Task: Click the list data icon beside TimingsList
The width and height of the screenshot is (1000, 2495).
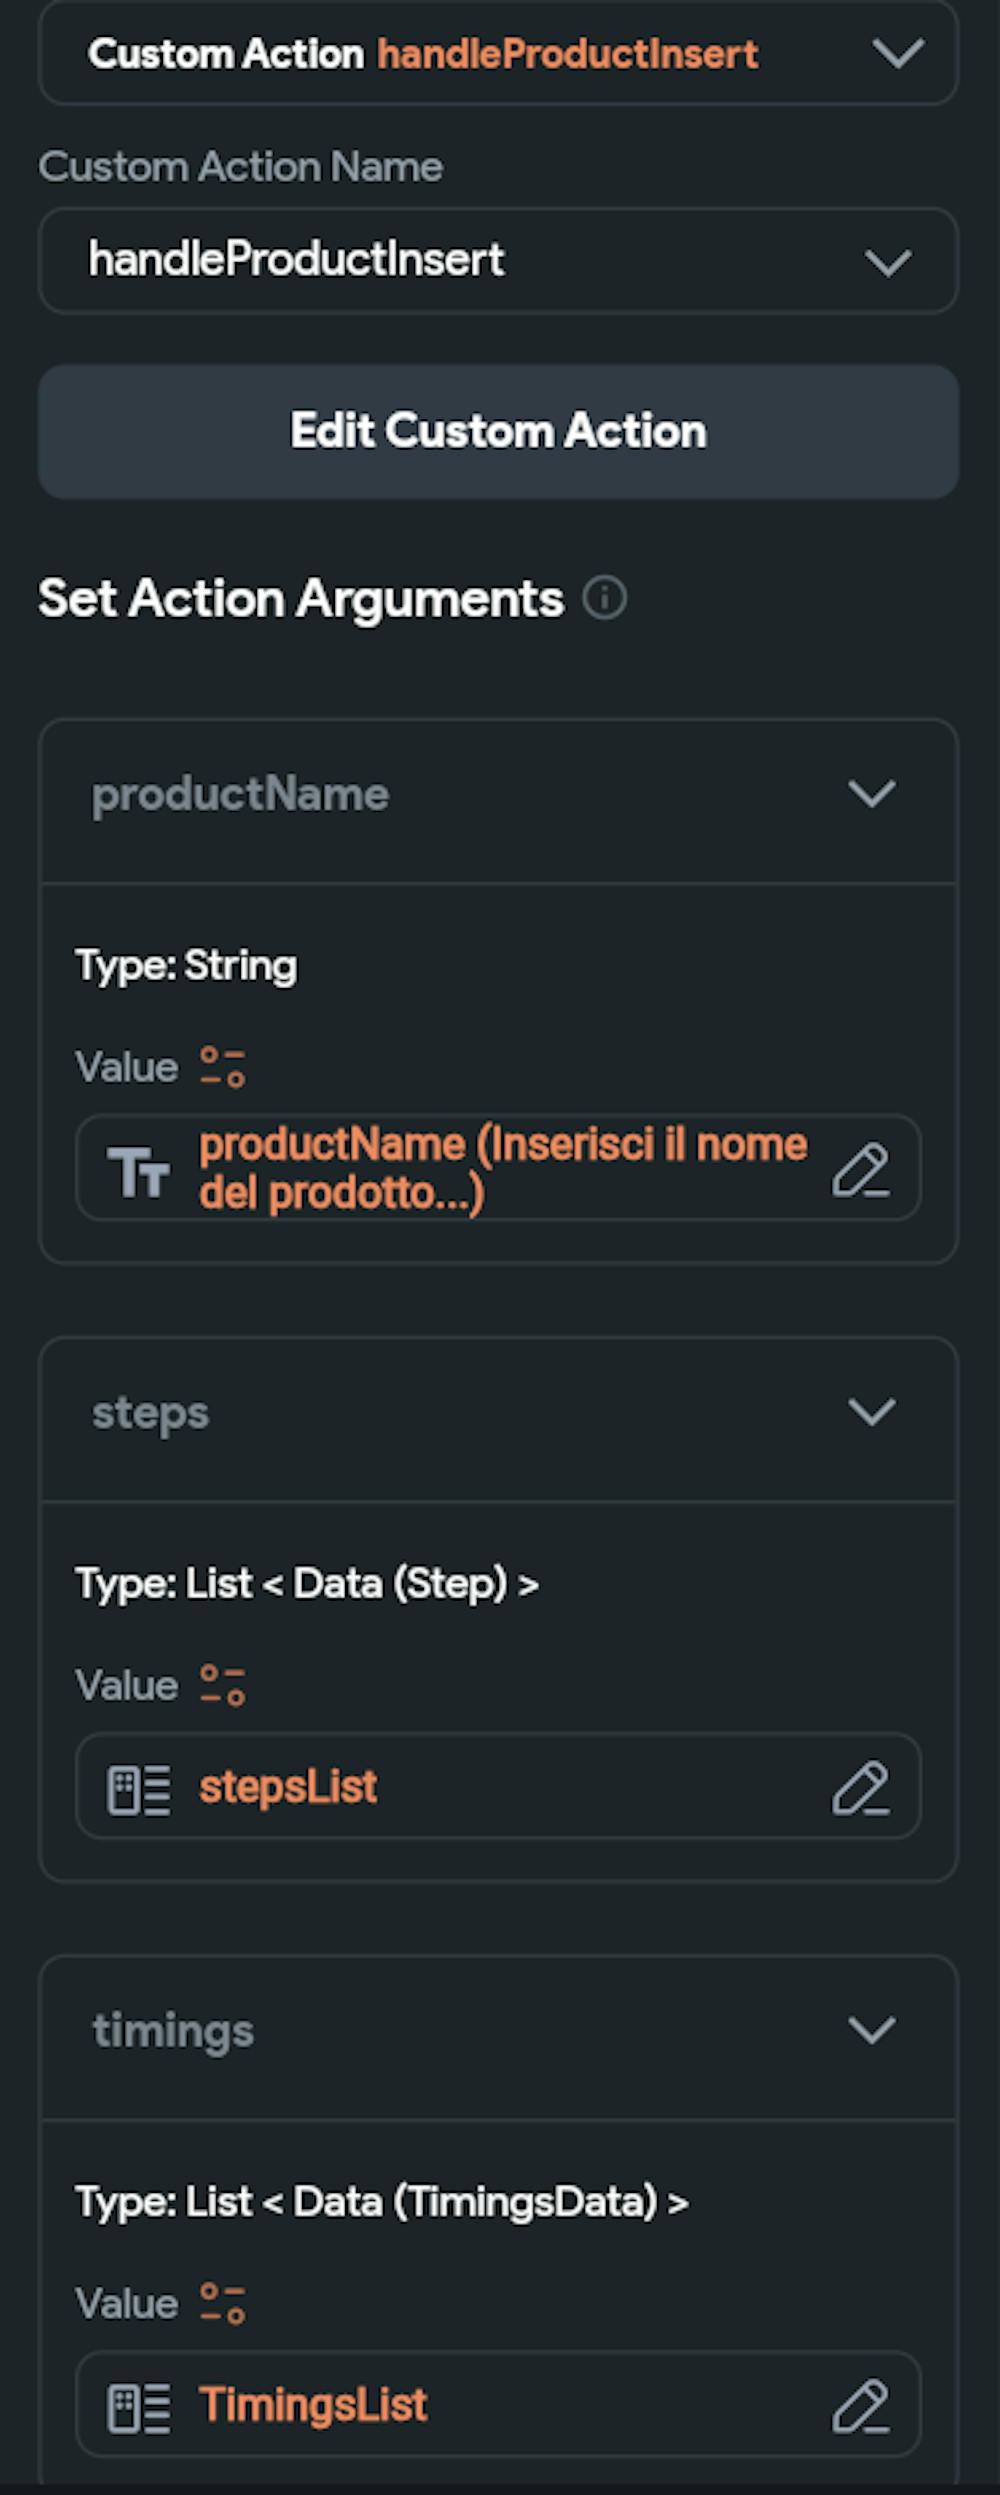Action: (x=138, y=2406)
